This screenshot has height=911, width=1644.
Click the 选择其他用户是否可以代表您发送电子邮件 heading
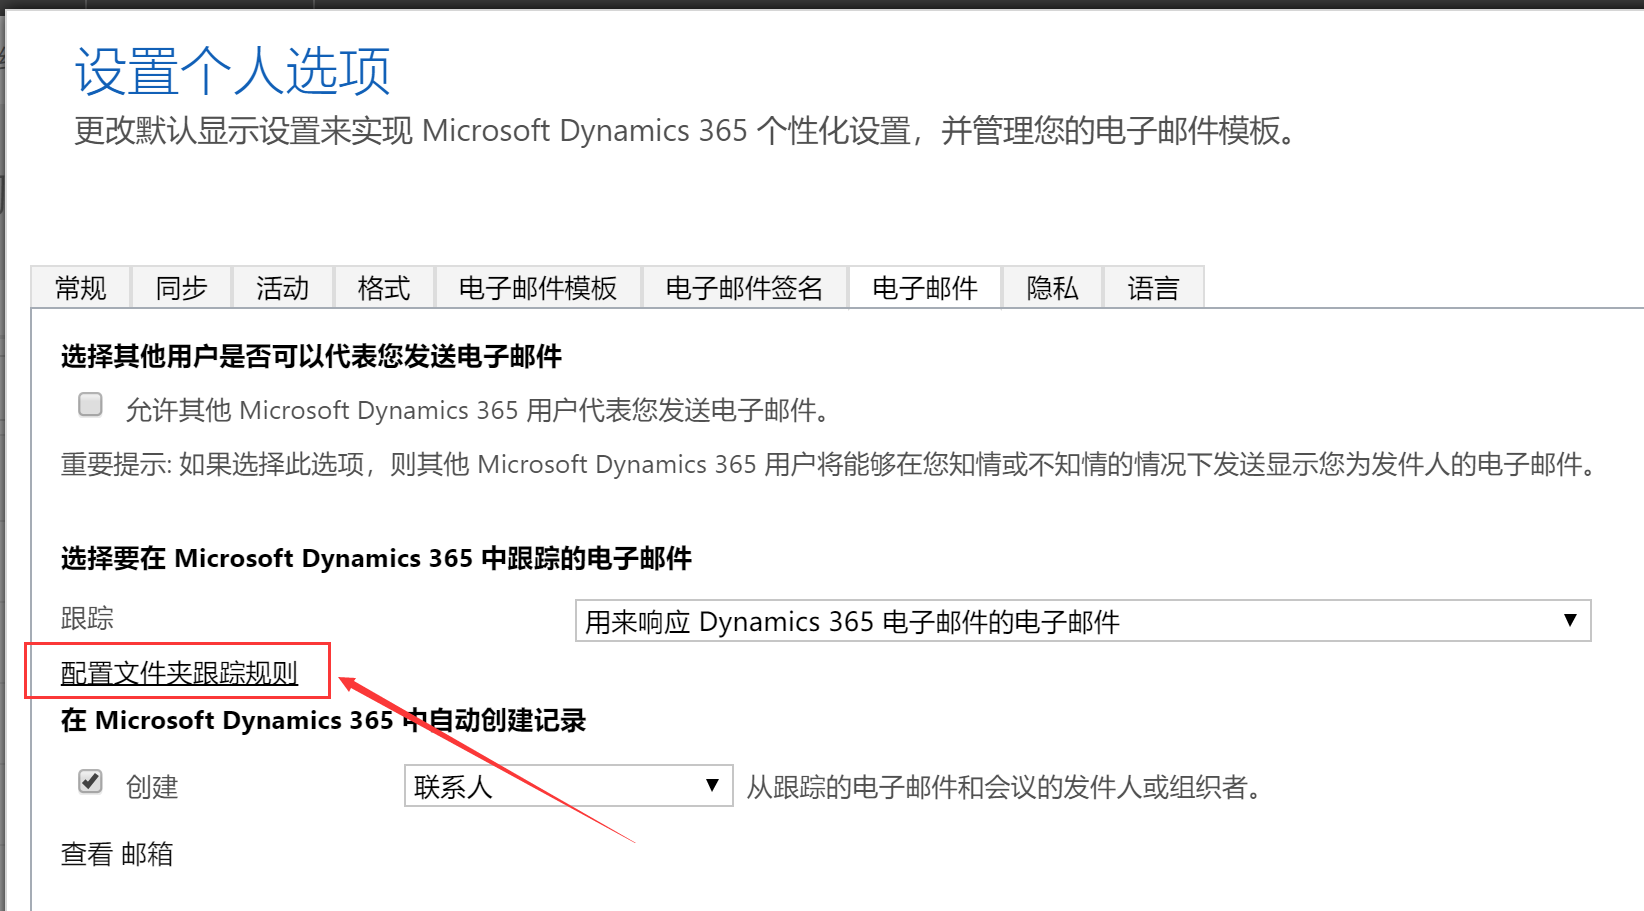(x=311, y=356)
